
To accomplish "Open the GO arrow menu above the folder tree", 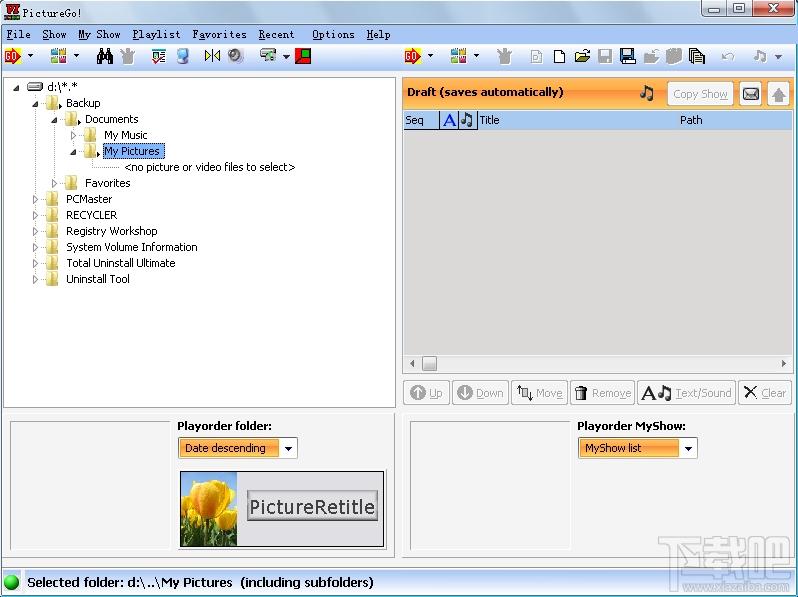I will (x=31, y=56).
